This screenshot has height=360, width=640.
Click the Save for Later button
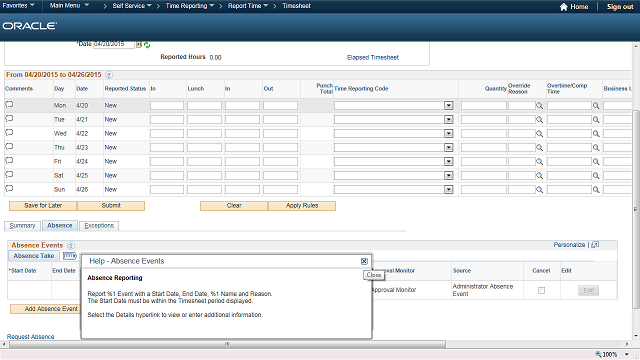pyautogui.click(x=43, y=206)
